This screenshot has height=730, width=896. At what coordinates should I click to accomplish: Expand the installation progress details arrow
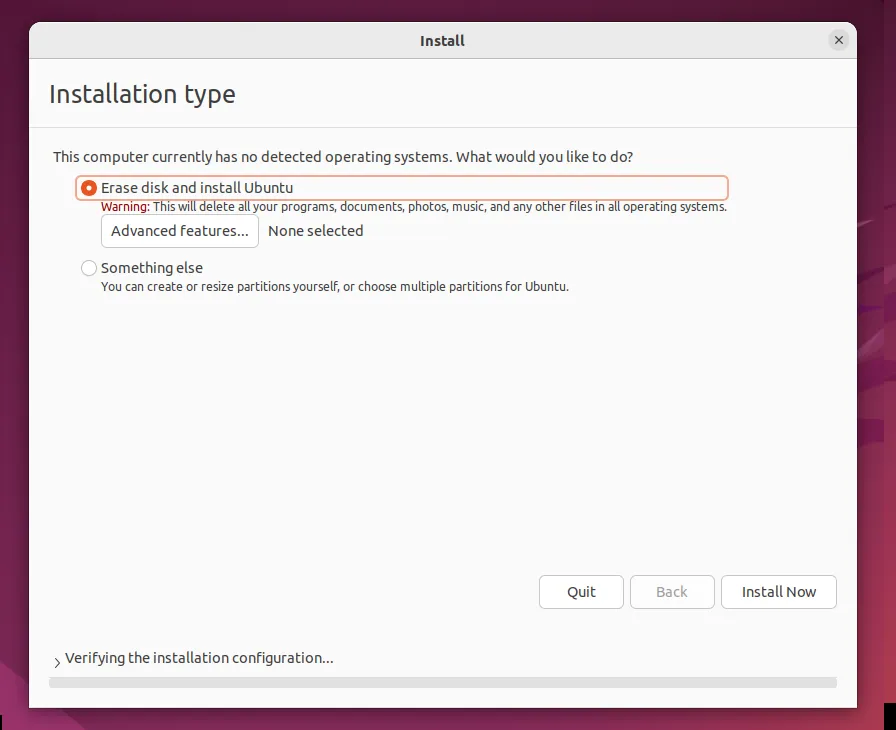pyautogui.click(x=57, y=662)
